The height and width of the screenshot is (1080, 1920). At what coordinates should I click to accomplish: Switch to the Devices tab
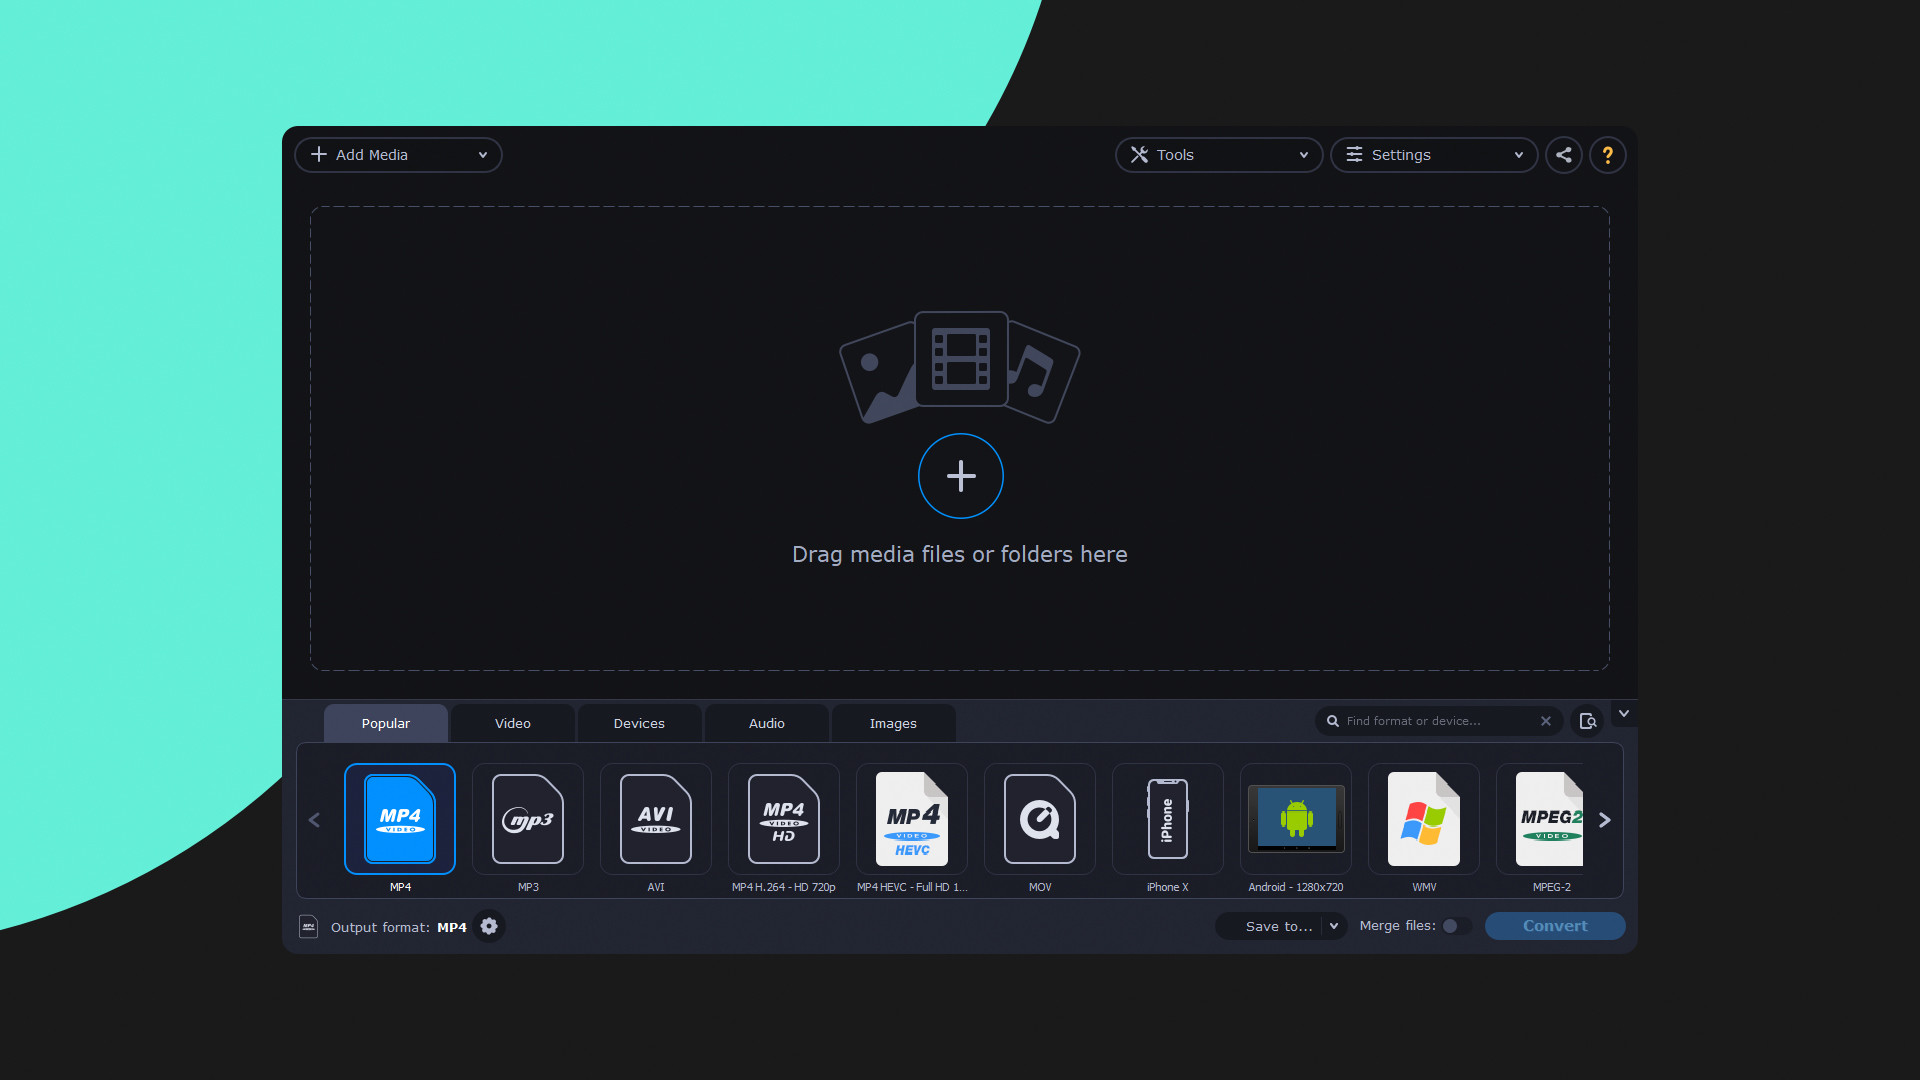tap(640, 721)
